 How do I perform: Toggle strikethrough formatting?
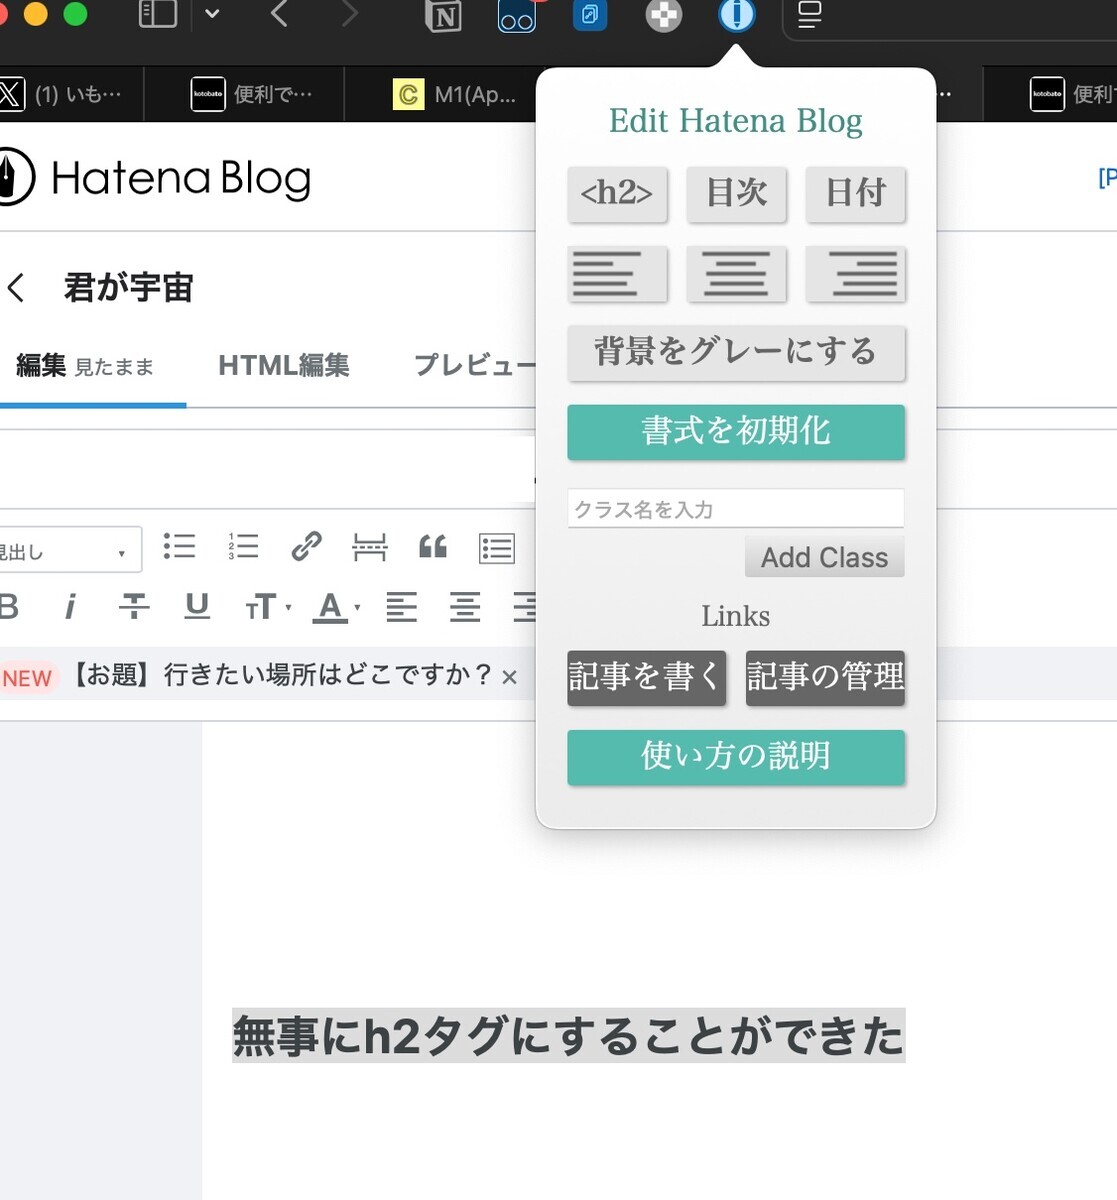point(134,606)
